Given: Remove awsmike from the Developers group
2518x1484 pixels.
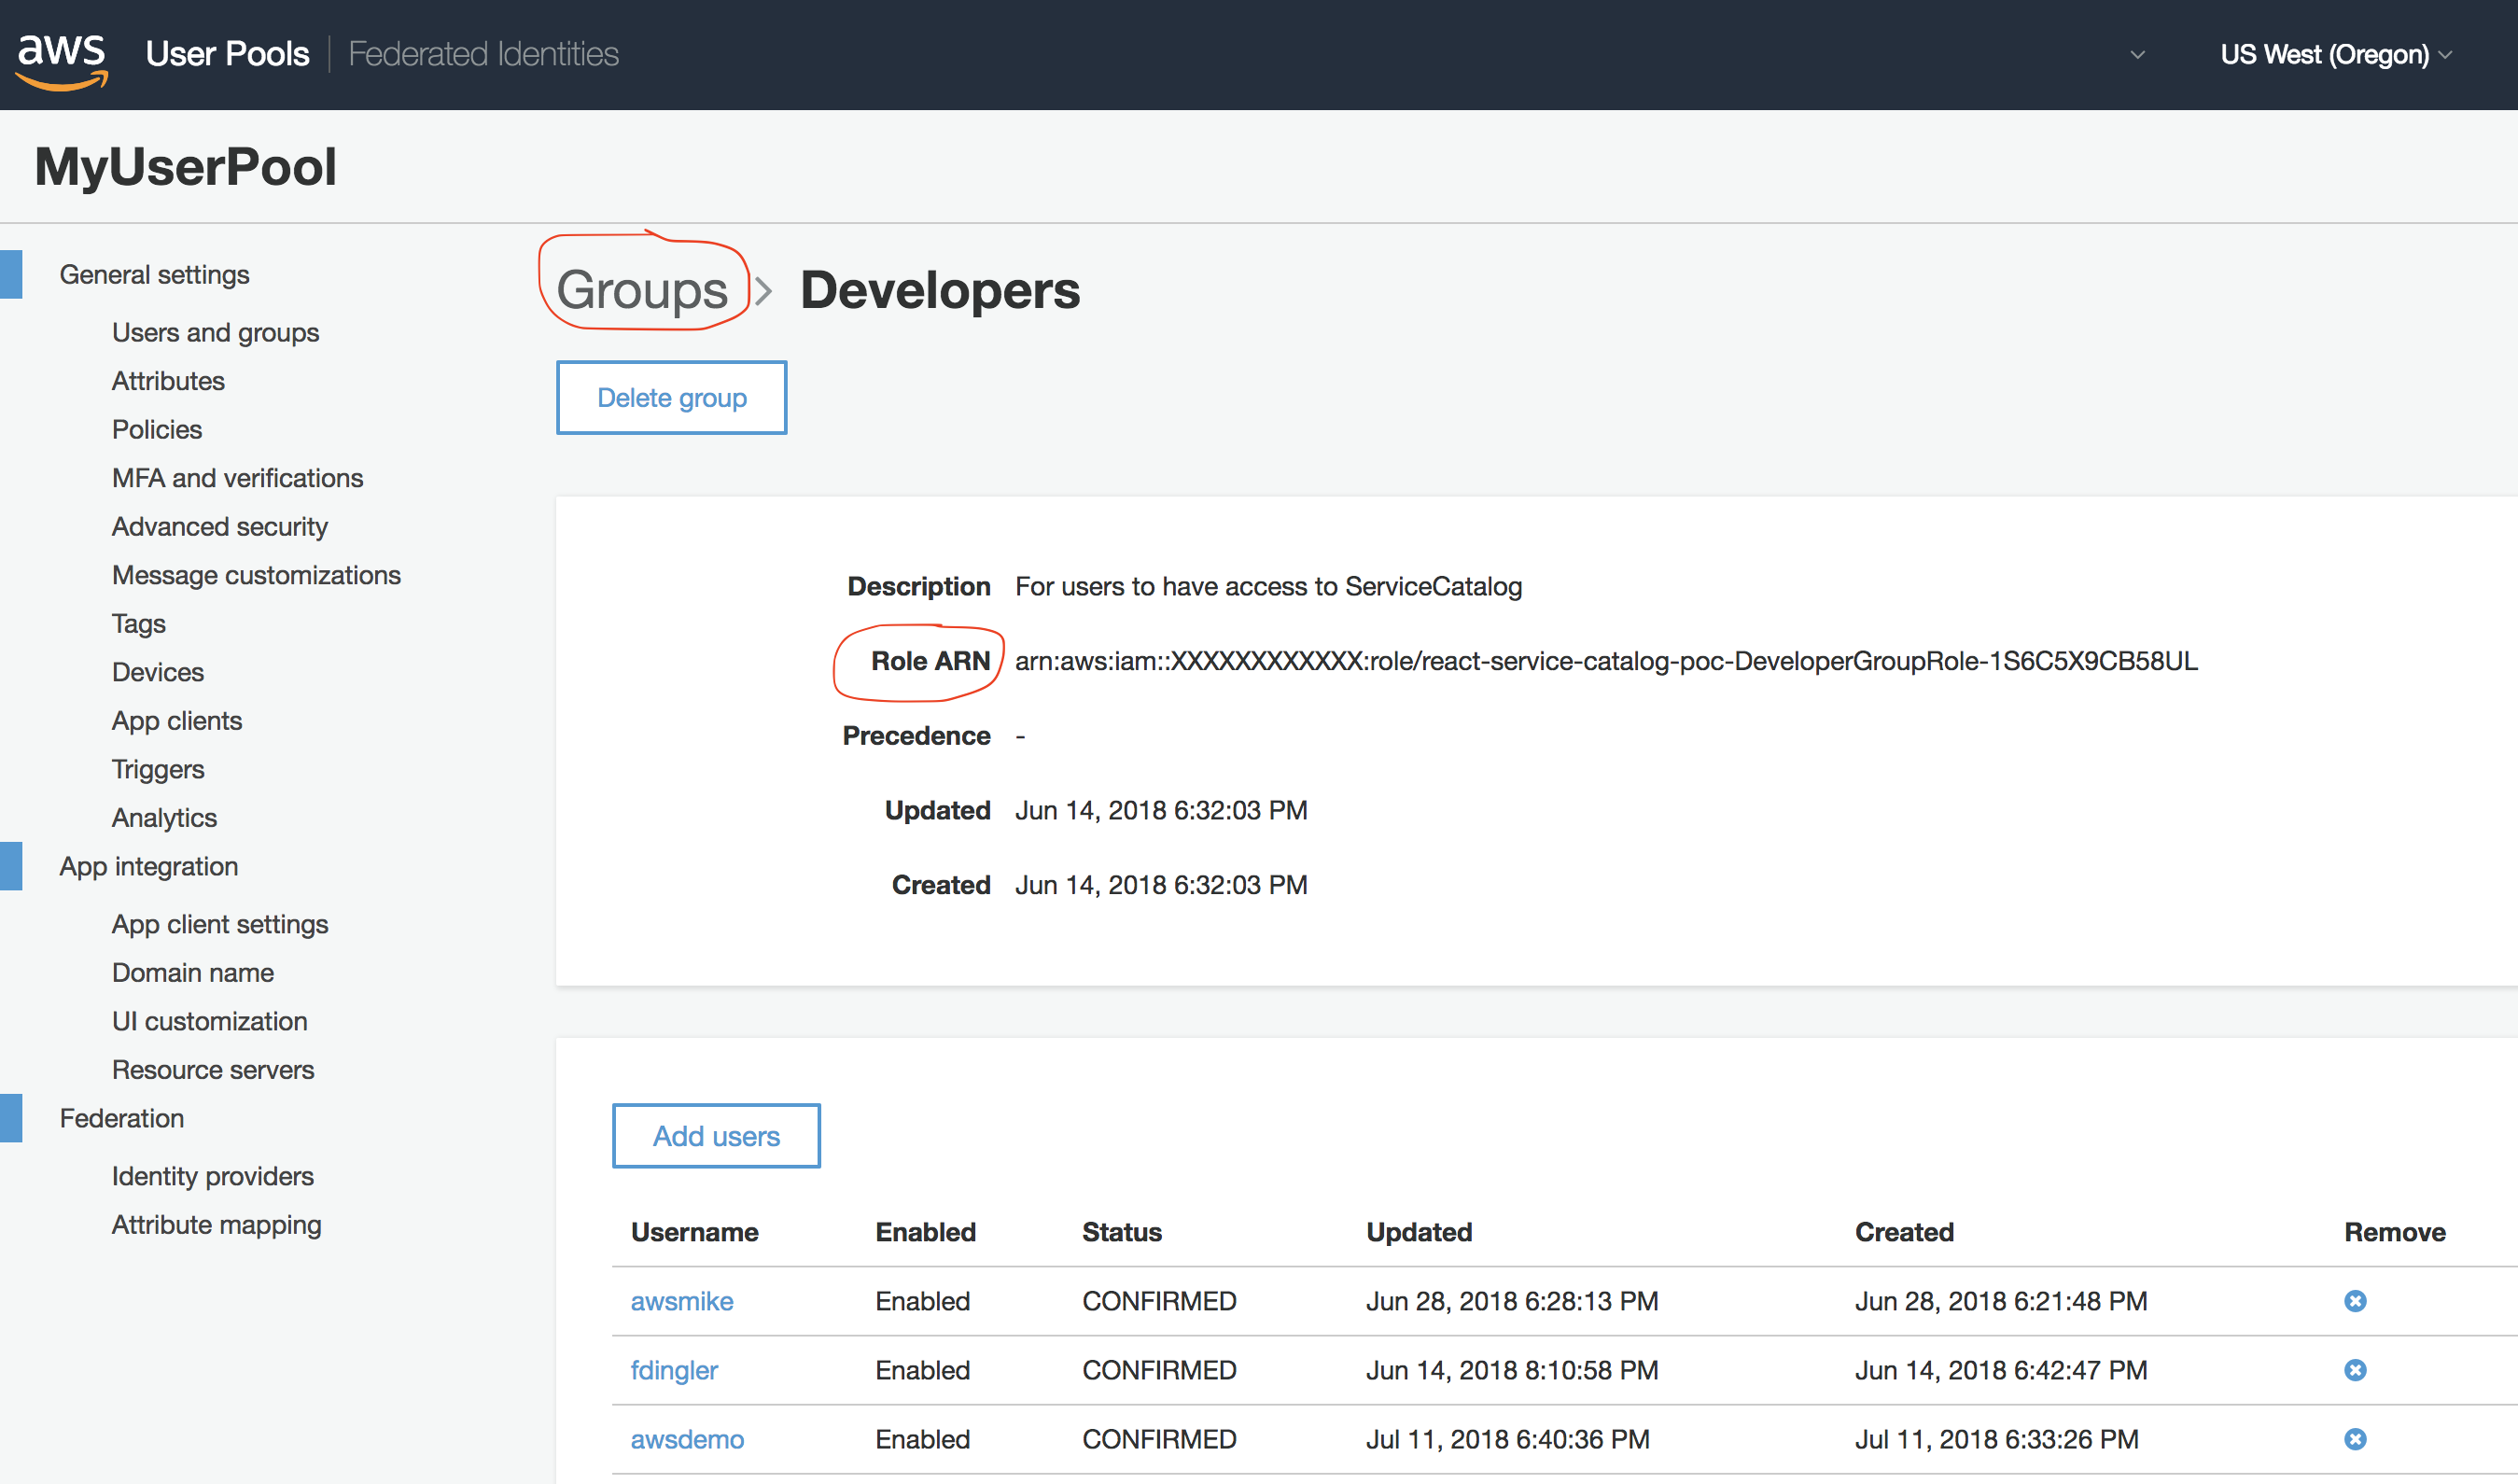Looking at the screenshot, I should 2356,1301.
